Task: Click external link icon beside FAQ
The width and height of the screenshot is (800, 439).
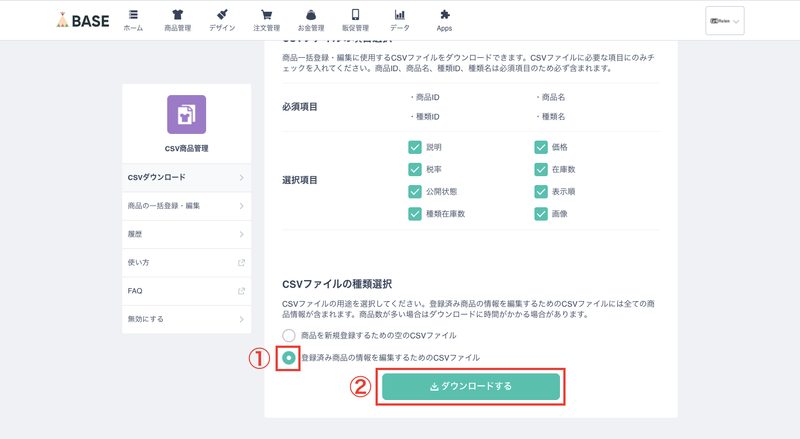Action: [x=241, y=291]
